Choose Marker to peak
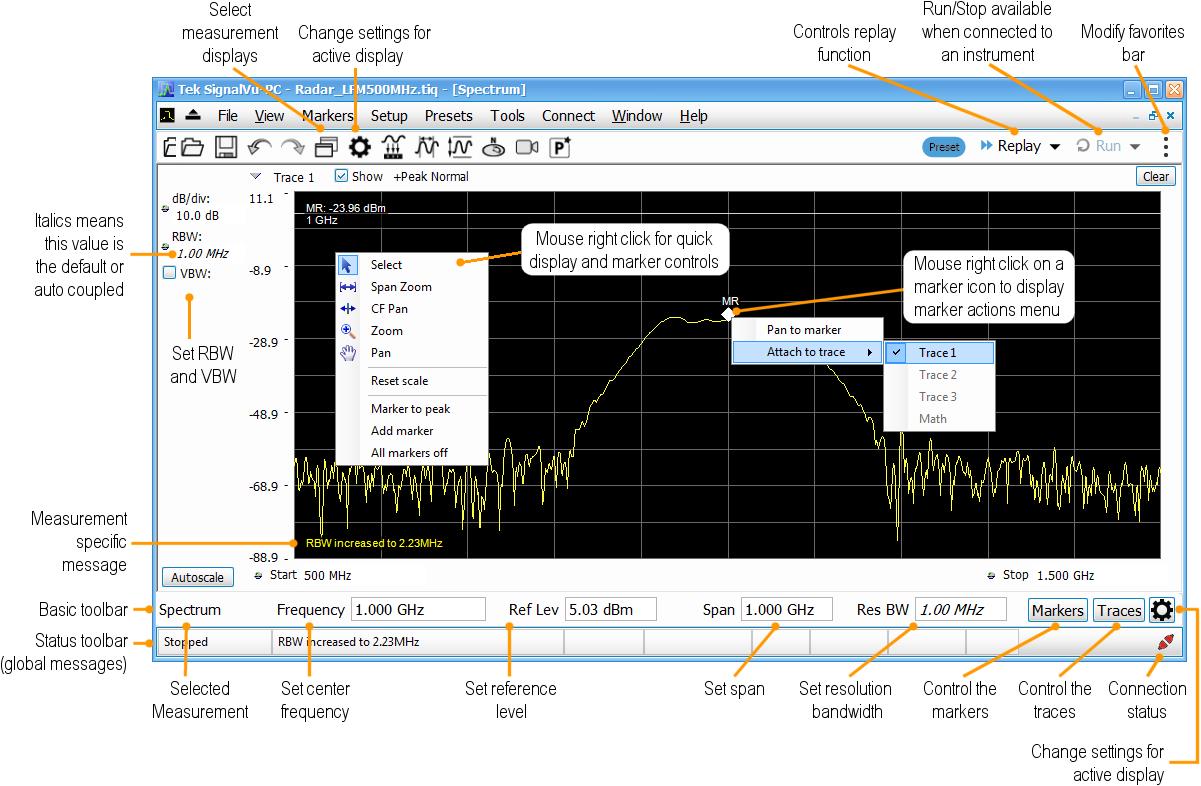The width and height of the screenshot is (1201, 786). click(x=412, y=409)
